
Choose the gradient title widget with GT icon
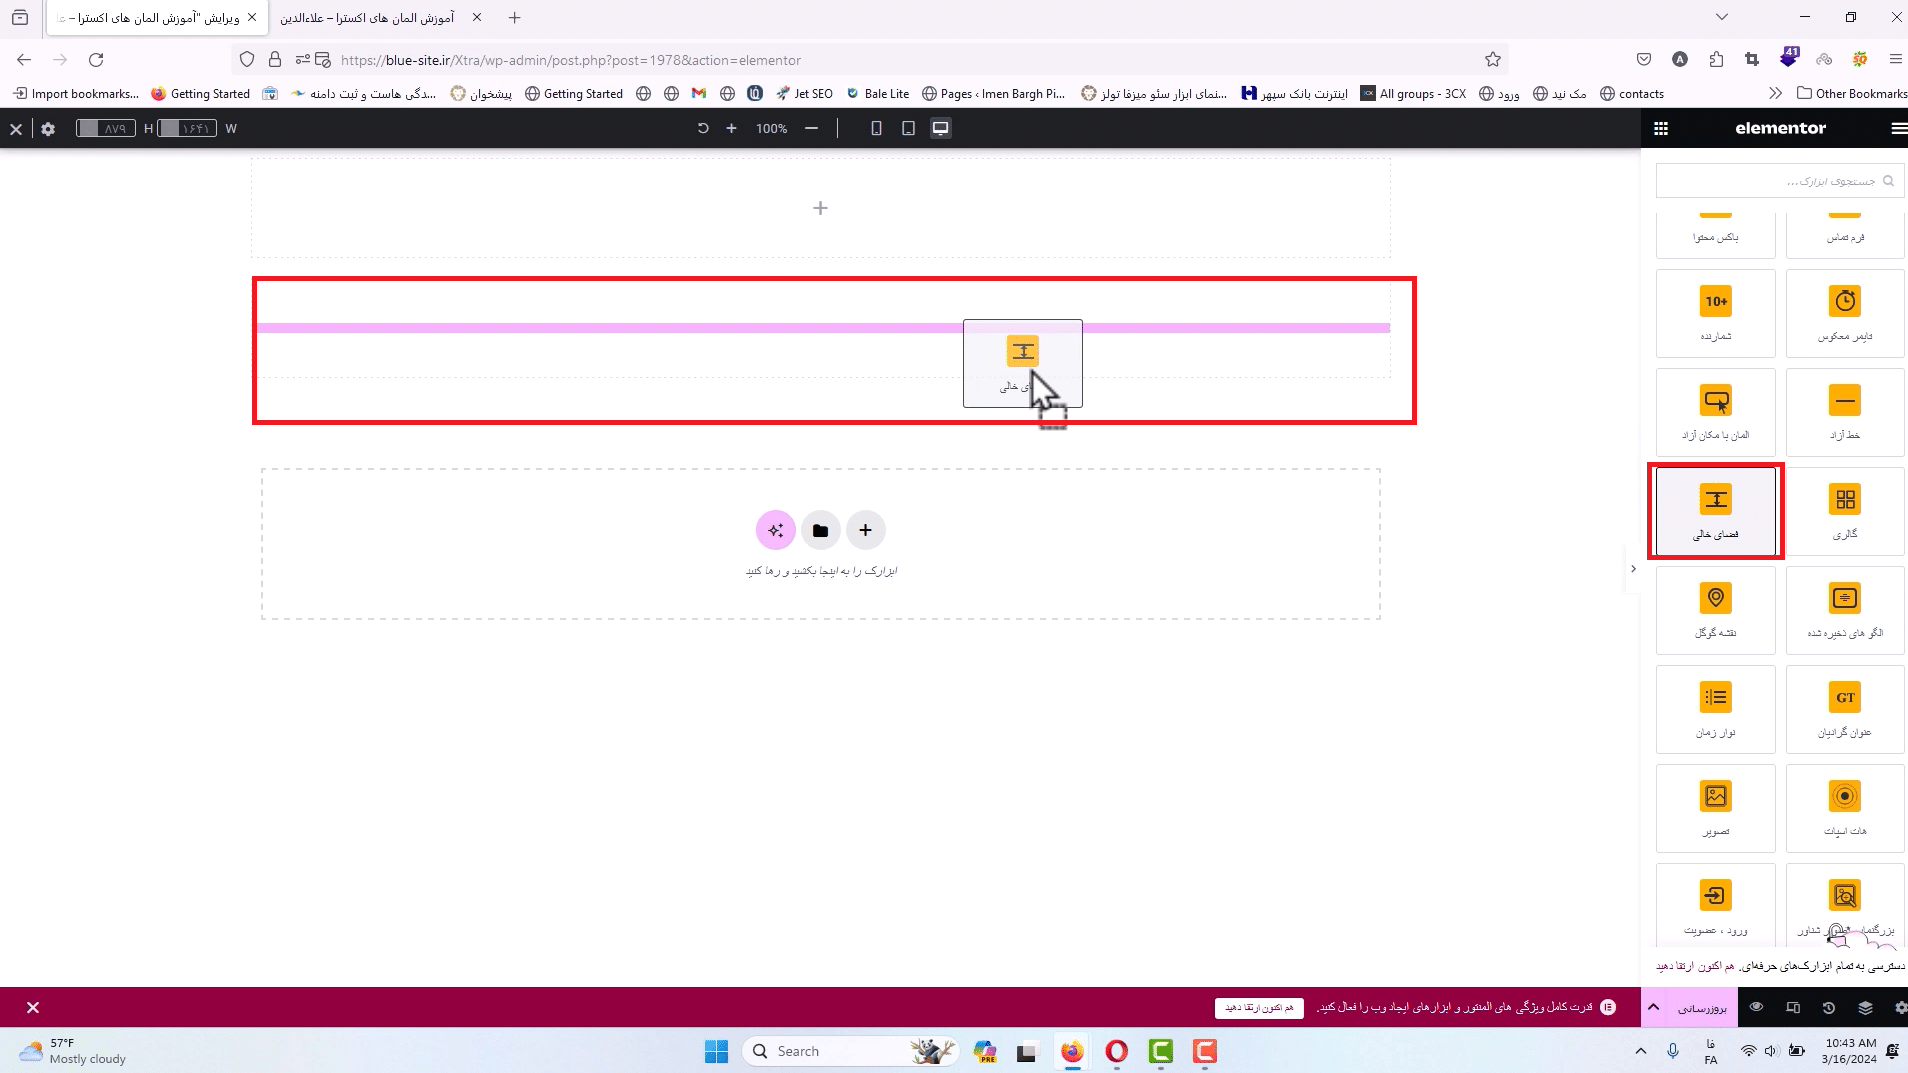tap(1845, 709)
